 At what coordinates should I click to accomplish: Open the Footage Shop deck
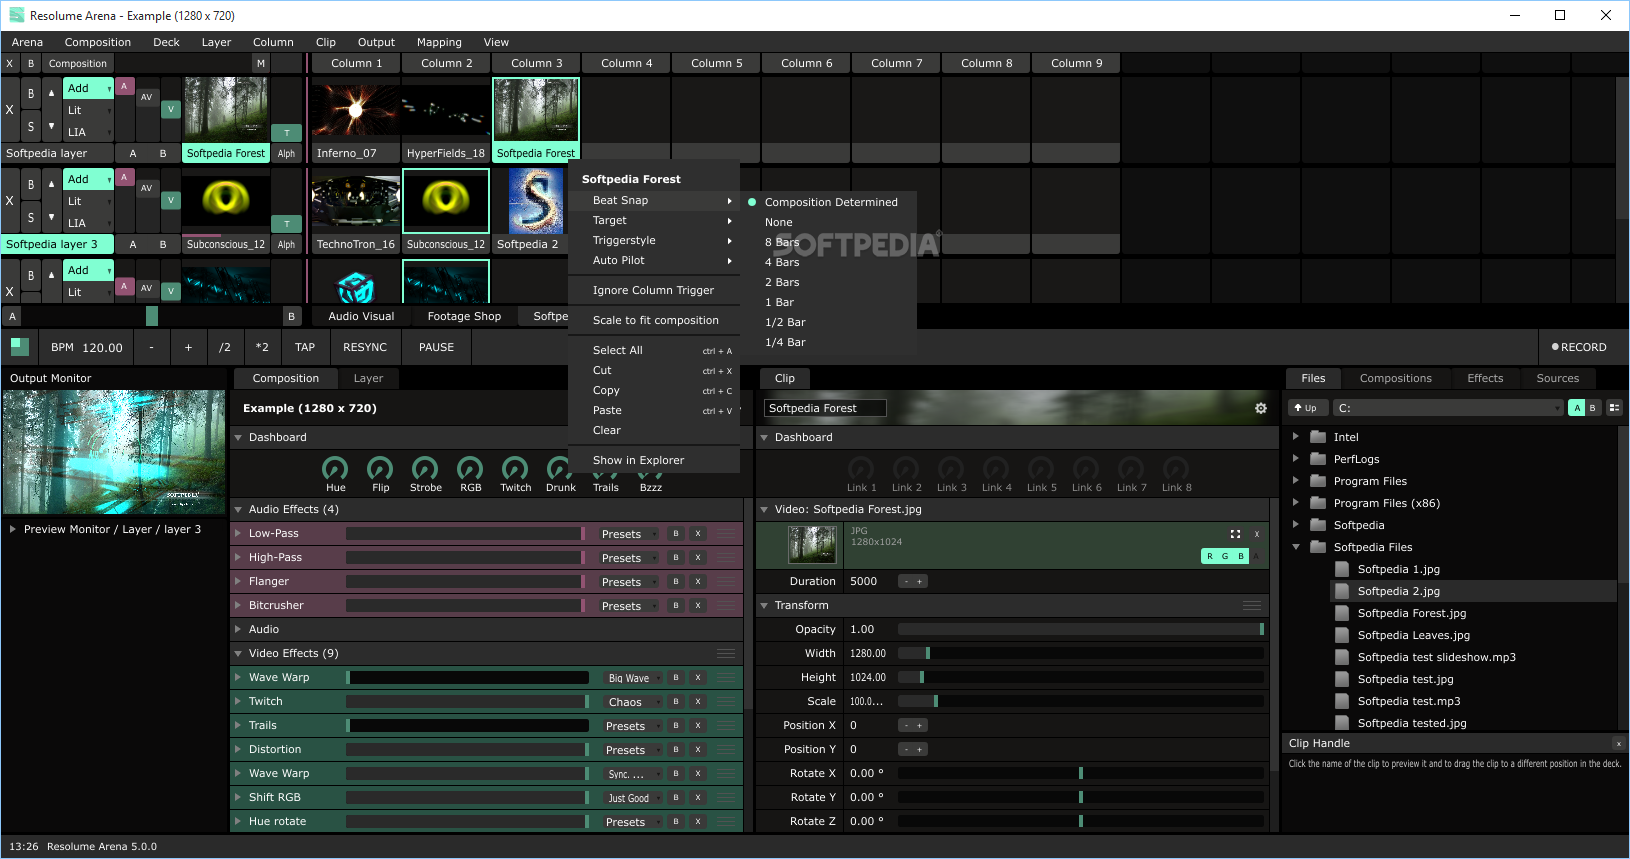click(x=464, y=316)
